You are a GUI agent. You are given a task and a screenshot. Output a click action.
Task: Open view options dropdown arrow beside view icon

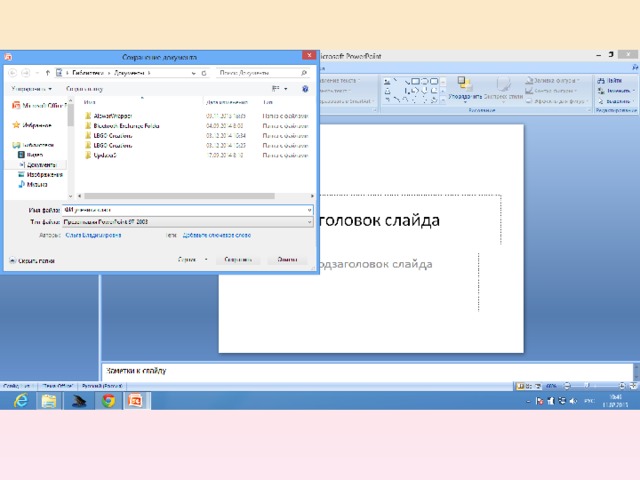(x=286, y=89)
